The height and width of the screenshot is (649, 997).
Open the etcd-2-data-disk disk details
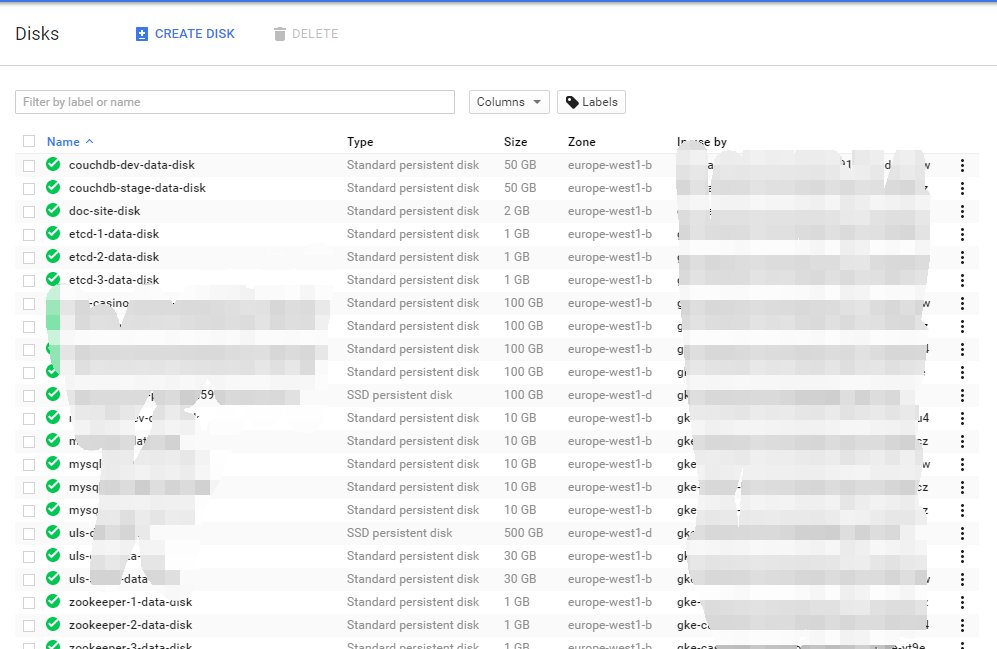point(116,256)
